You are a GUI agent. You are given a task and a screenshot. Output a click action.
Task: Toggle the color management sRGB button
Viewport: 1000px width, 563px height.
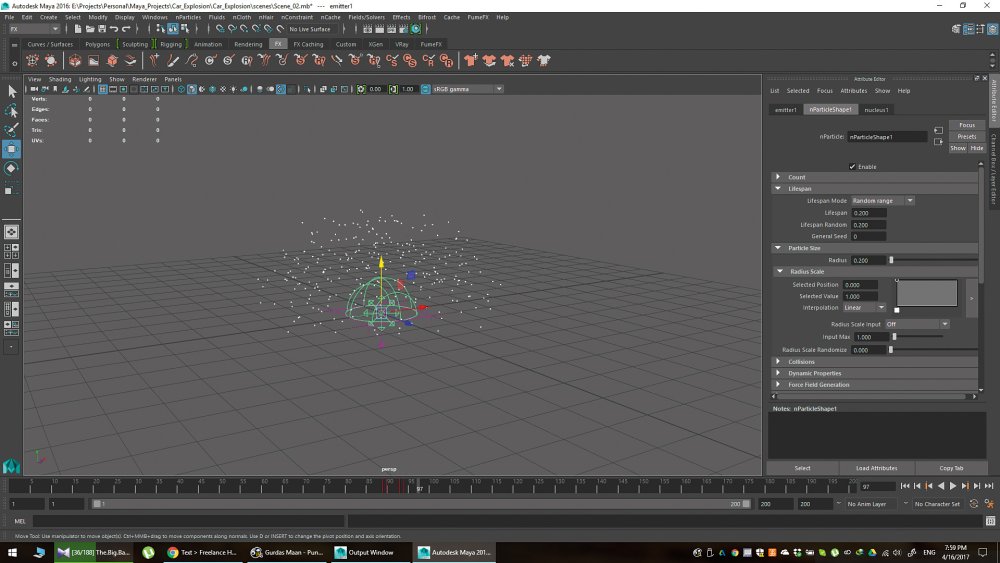pos(425,89)
